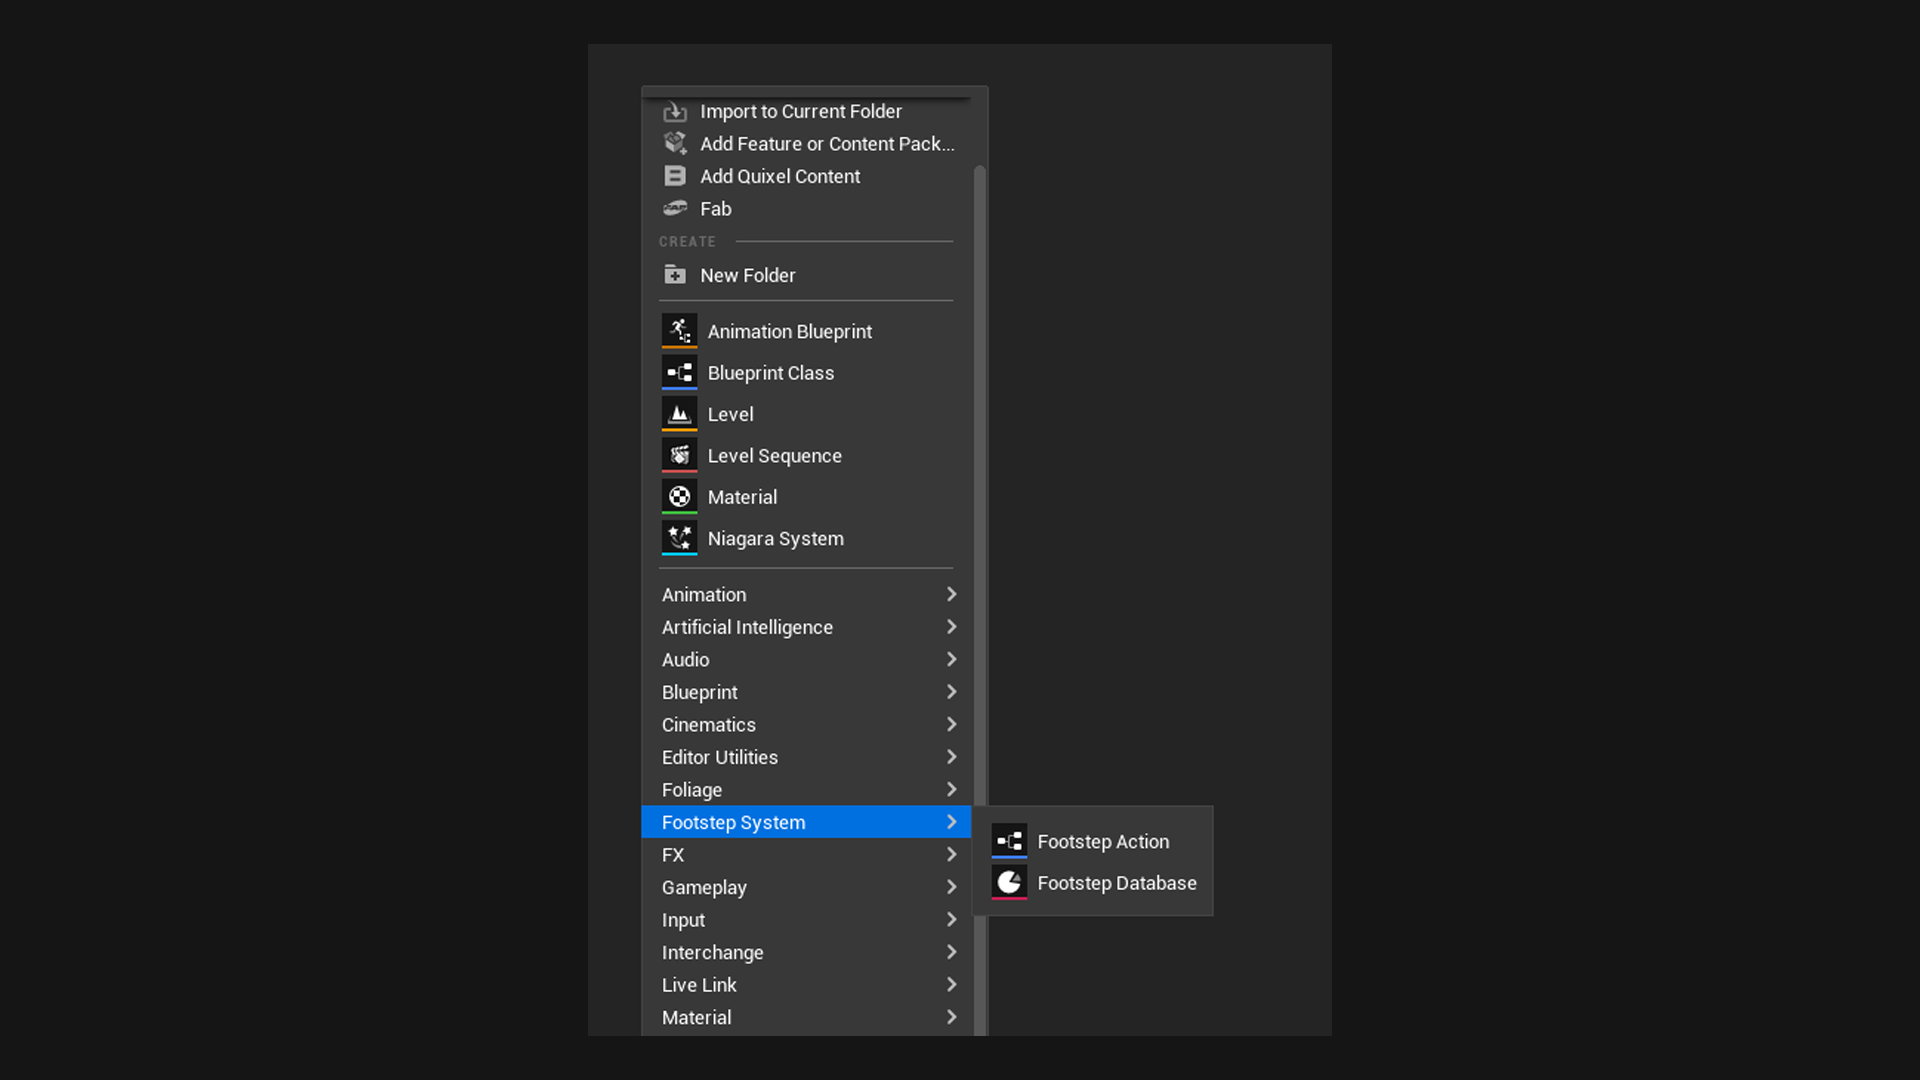
Task: Open the Input category
Action: pyautogui.click(x=806, y=920)
